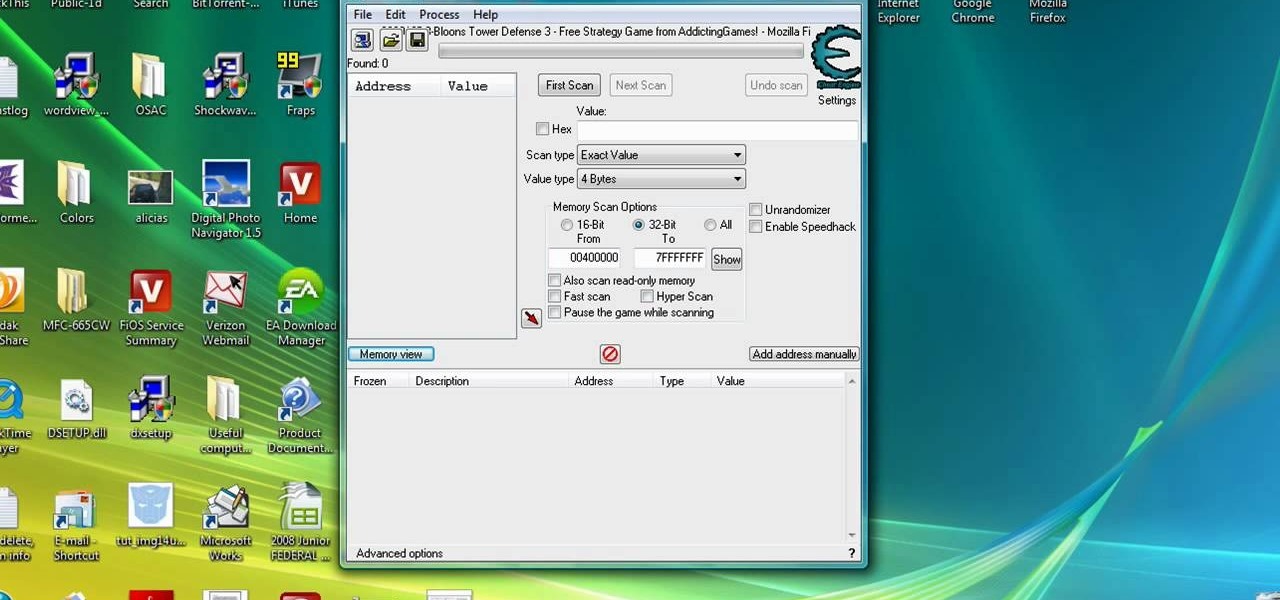Open the OSAC folder on desktop

[150, 85]
